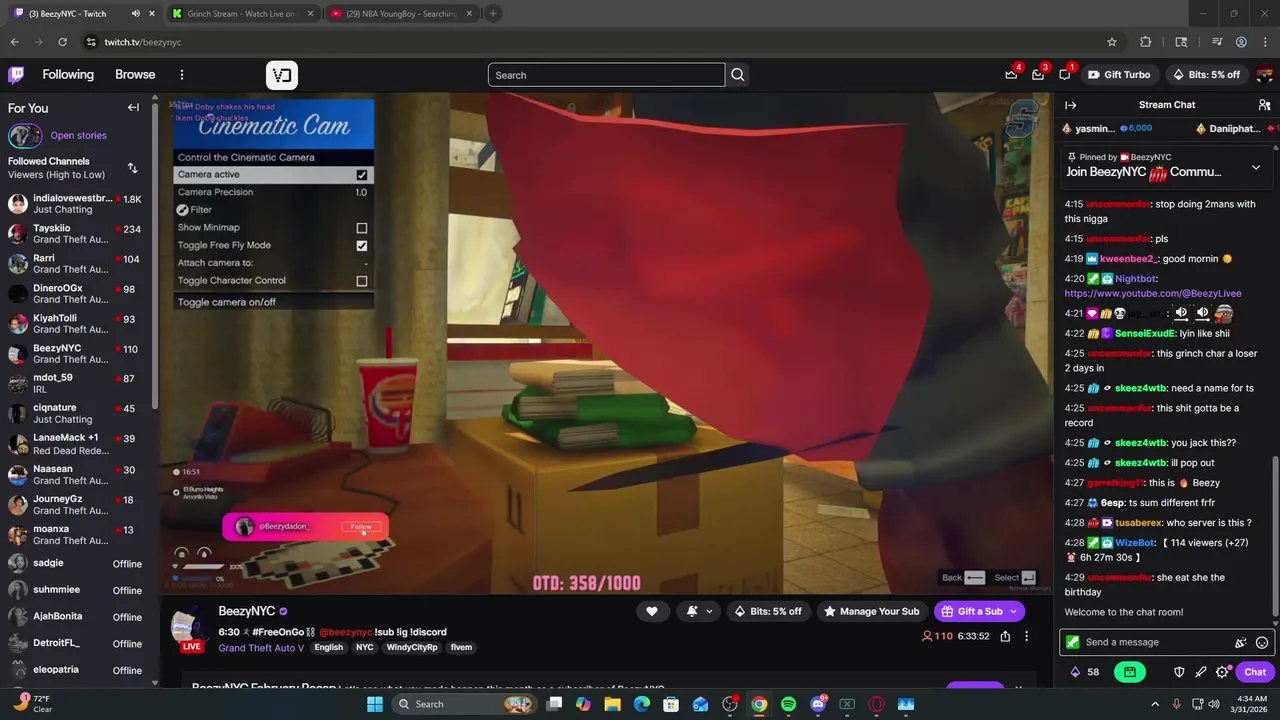Click the WindyCityRp tag
The width and height of the screenshot is (1280, 720).
[x=412, y=648]
